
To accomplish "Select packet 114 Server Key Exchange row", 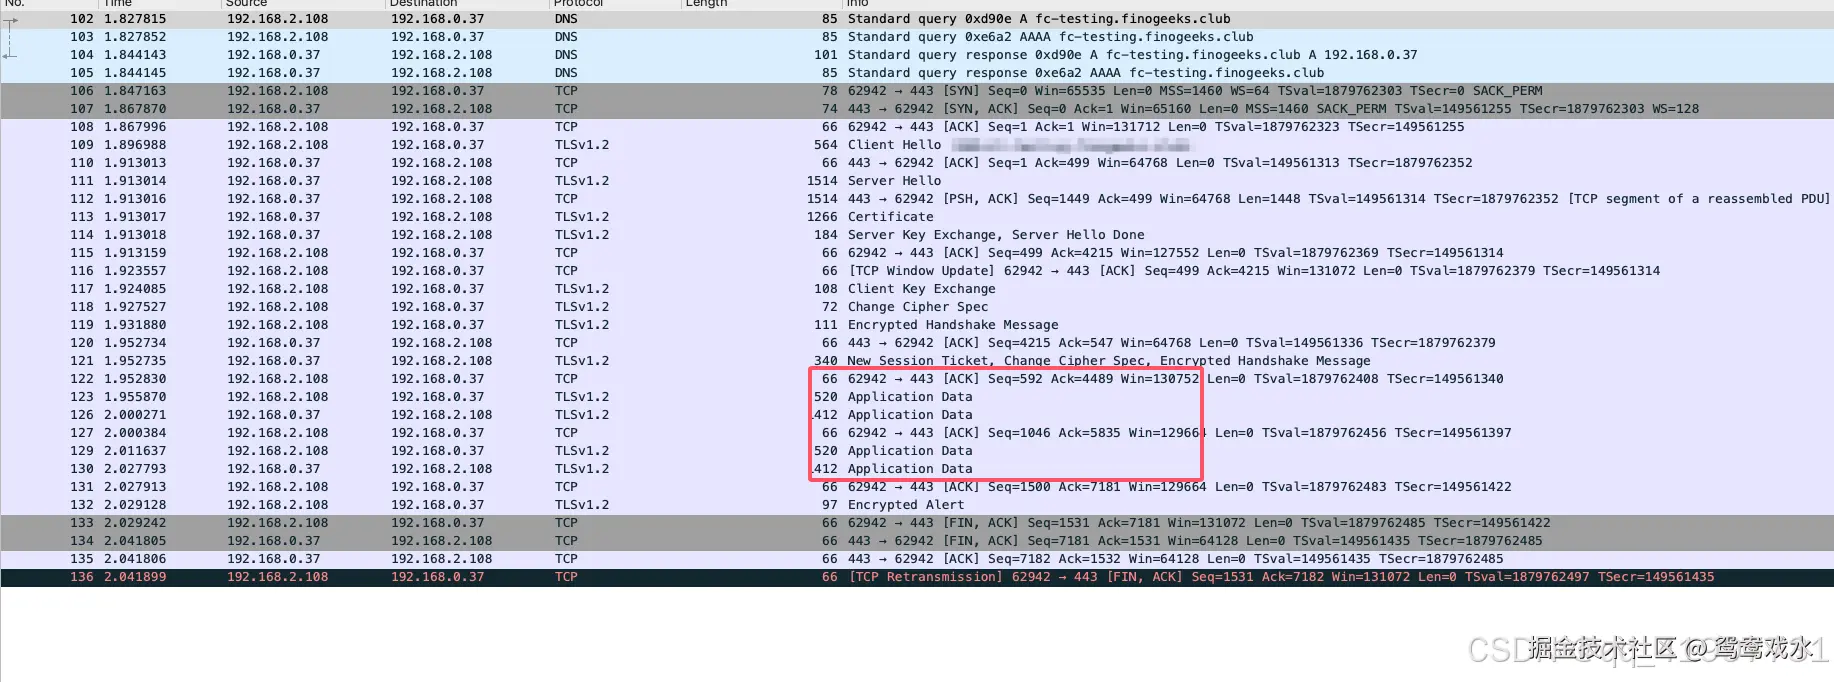I will 917,235.
